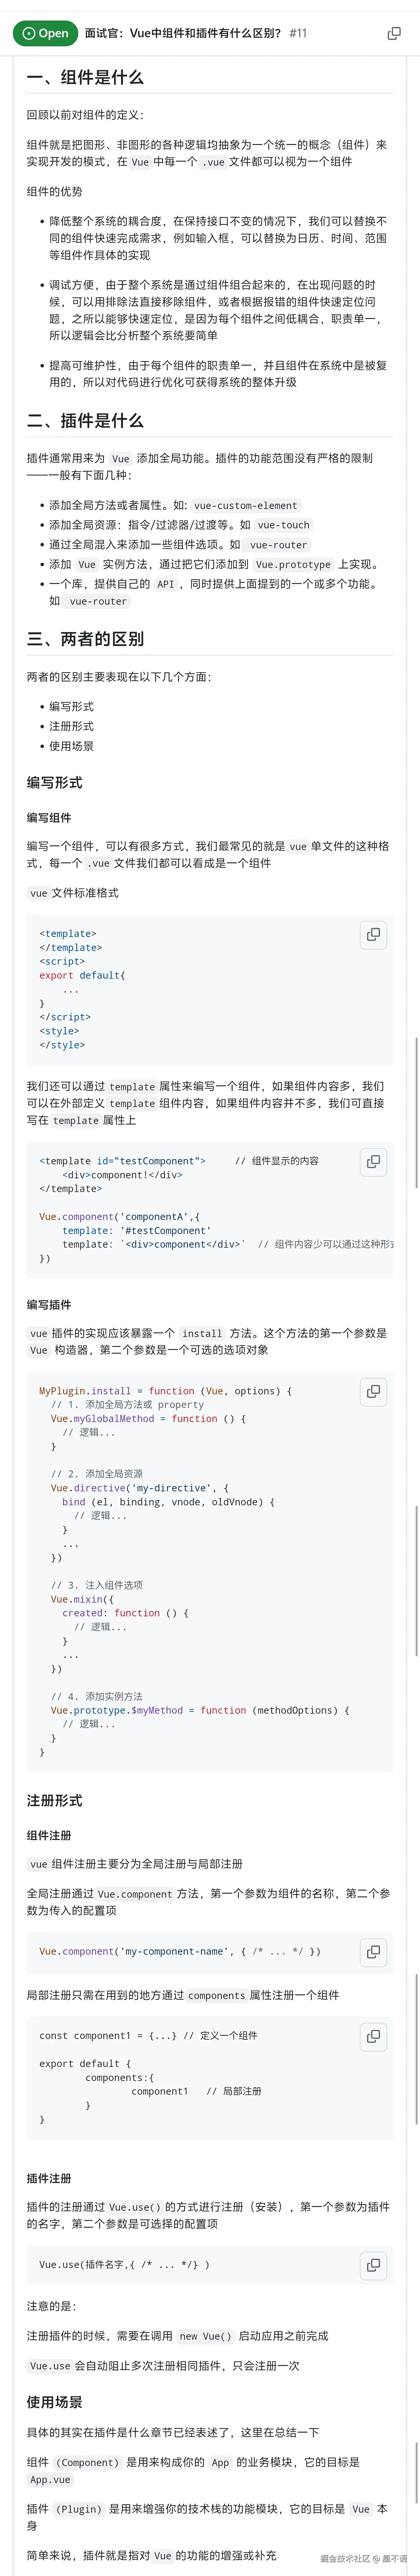This screenshot has height=2576, width=420.
Task: Copy the testComponent template code block
Action: [373, 1161]
